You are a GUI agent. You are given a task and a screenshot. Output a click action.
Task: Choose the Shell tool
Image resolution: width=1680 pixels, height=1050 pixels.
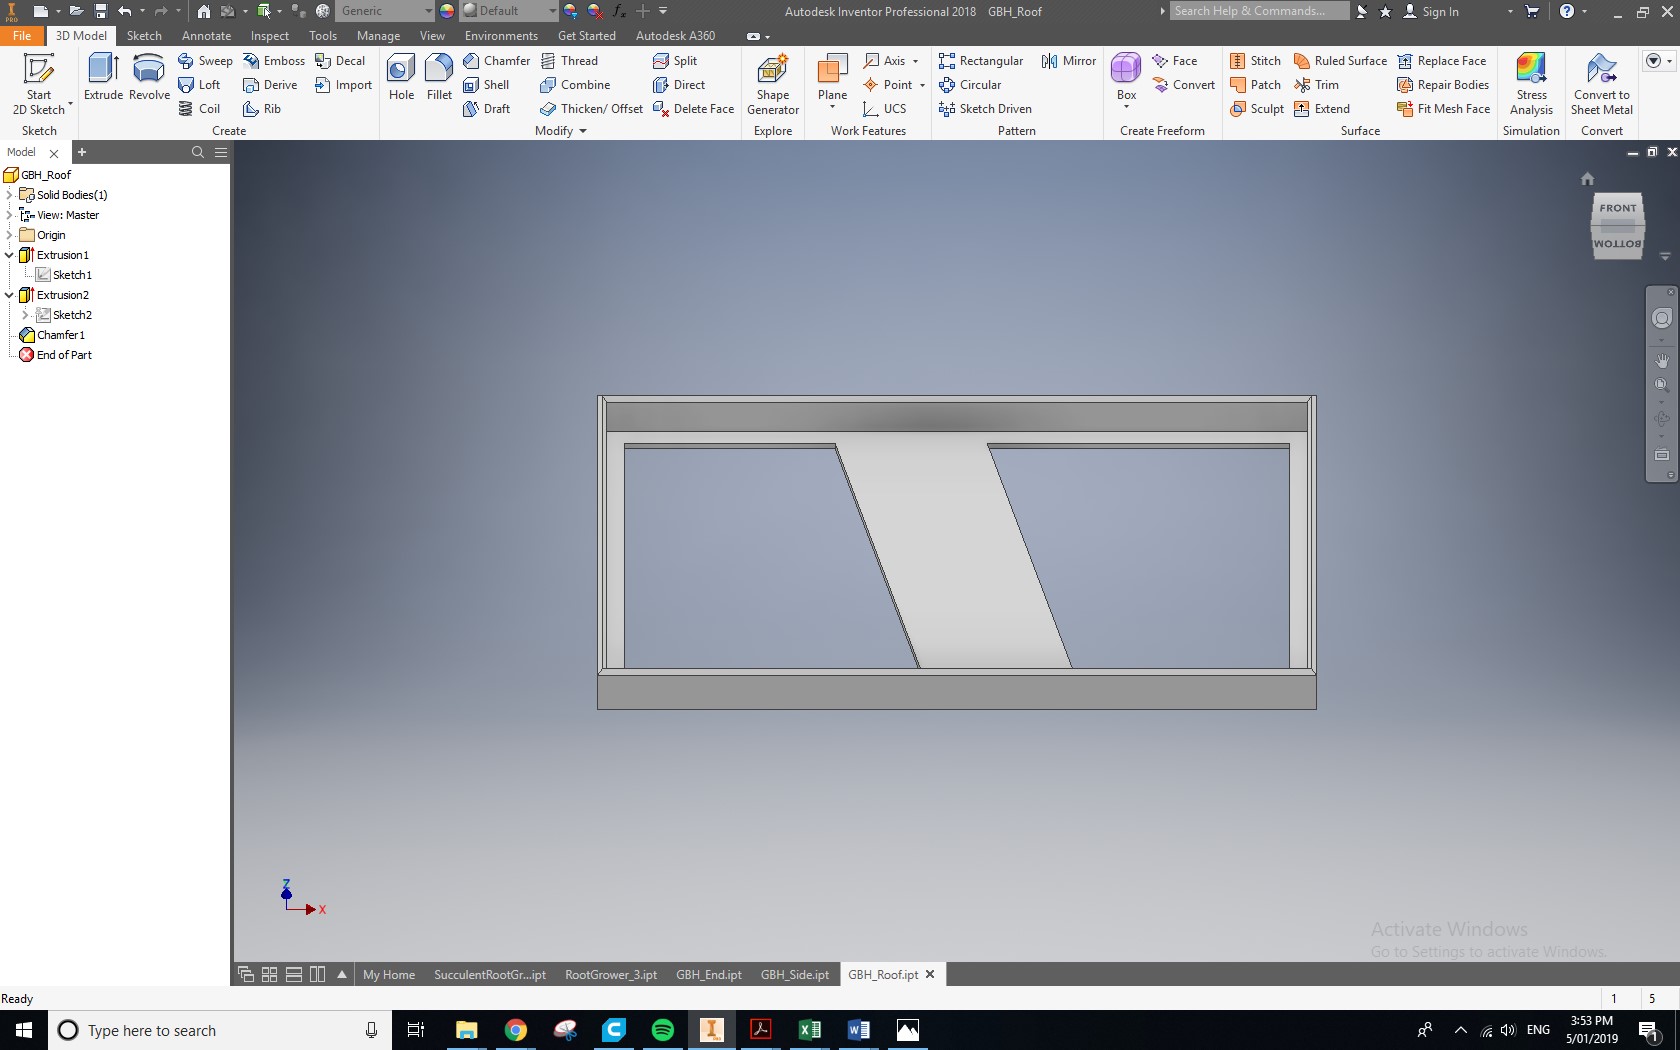coord(486,85)
